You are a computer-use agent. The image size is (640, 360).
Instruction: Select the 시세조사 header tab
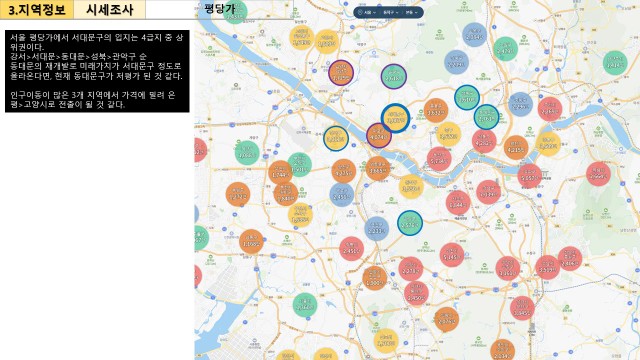(109, 9)
